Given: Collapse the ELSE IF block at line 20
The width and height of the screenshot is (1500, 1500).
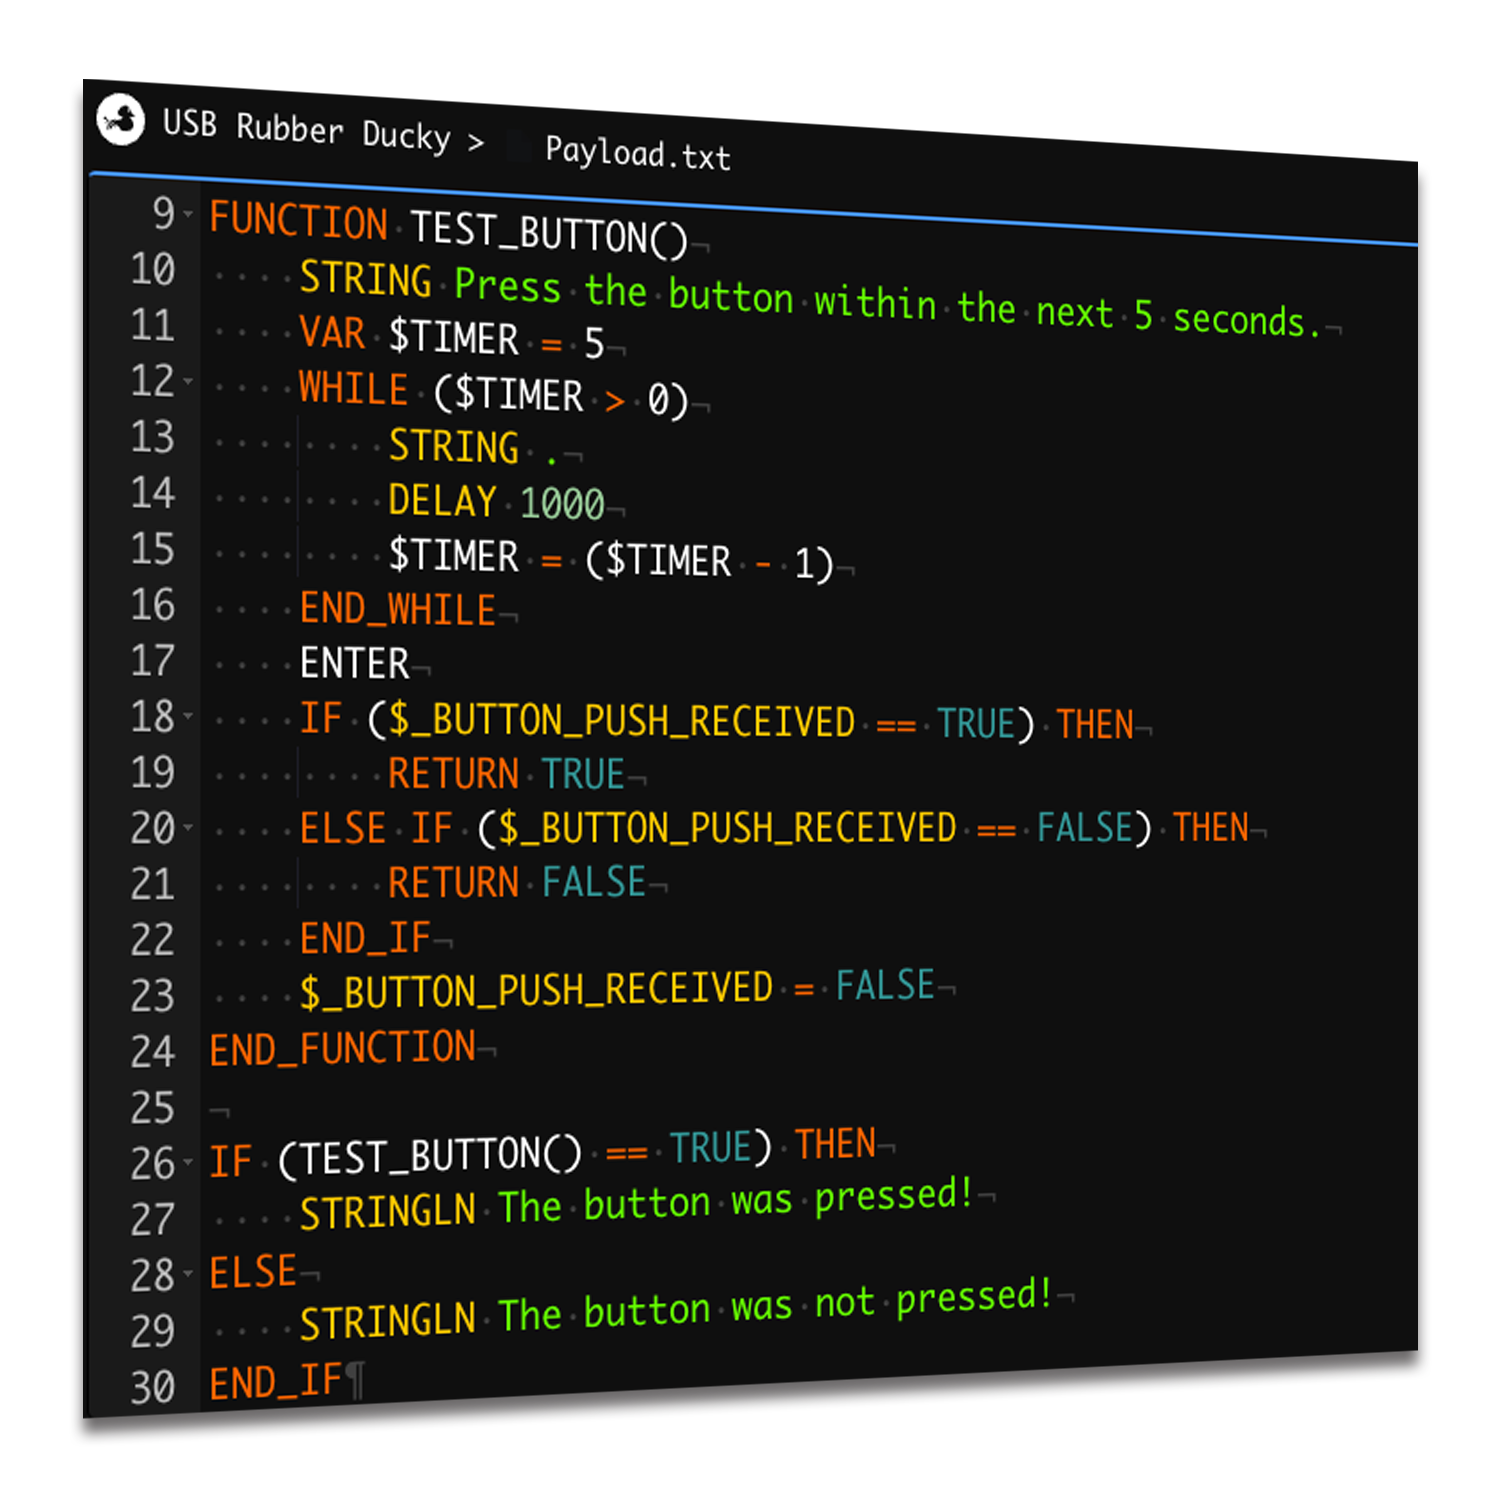Looking at the screenshot, I should (187, 827).
